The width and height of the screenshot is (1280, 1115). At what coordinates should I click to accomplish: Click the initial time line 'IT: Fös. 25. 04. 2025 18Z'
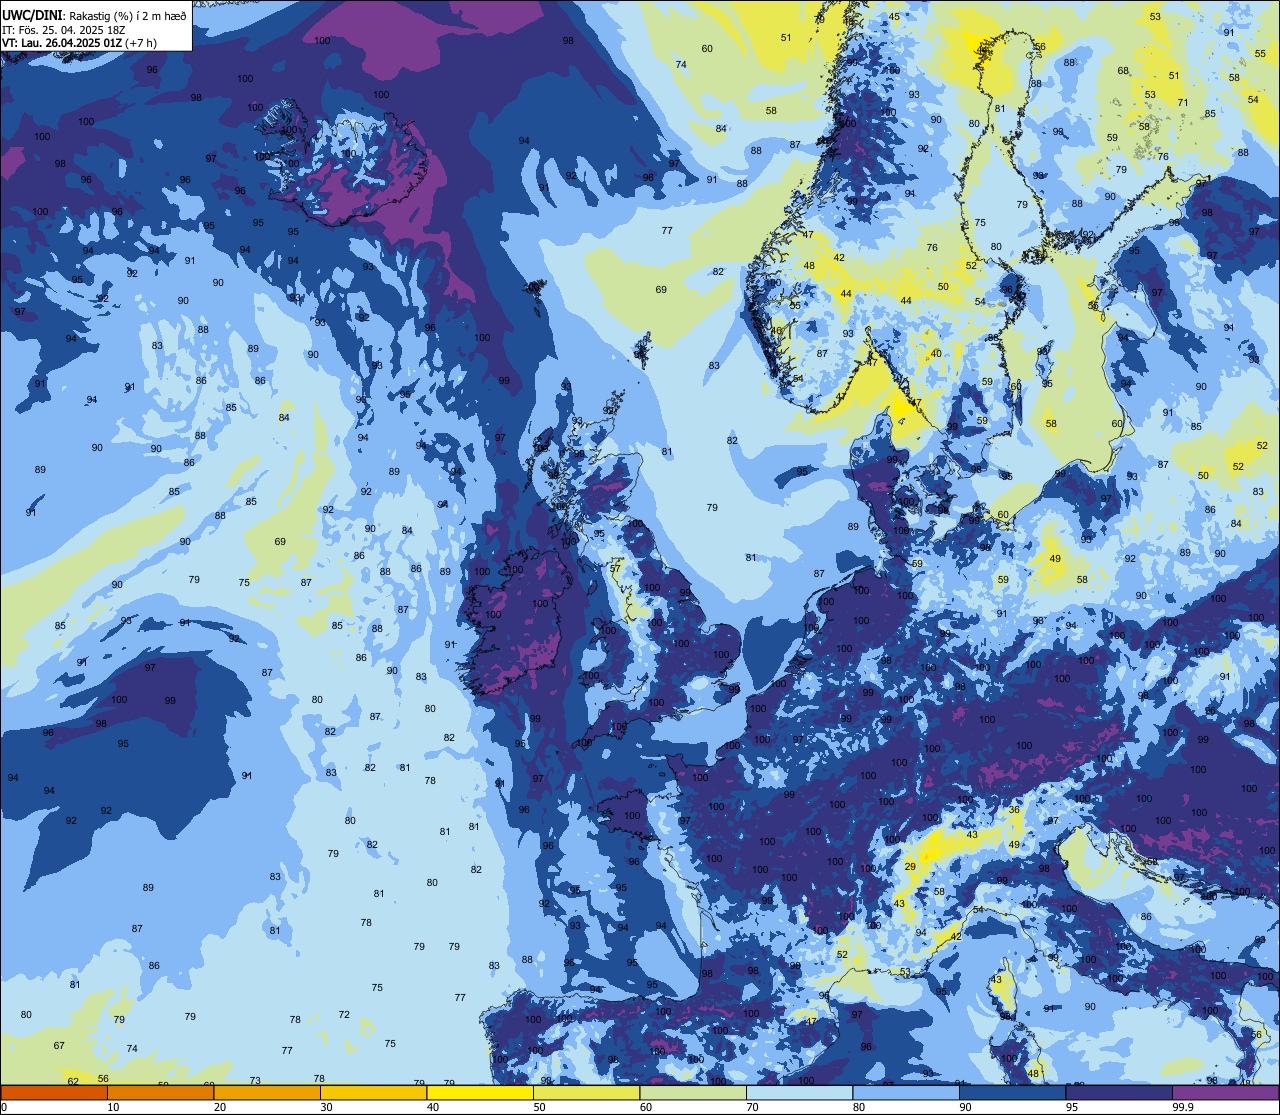(x=64, y=29)
